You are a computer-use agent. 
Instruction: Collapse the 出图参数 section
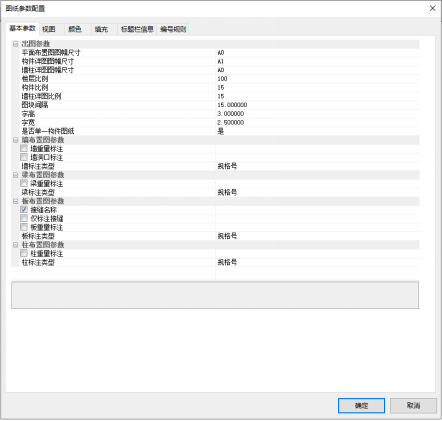(x=15, y=44)
